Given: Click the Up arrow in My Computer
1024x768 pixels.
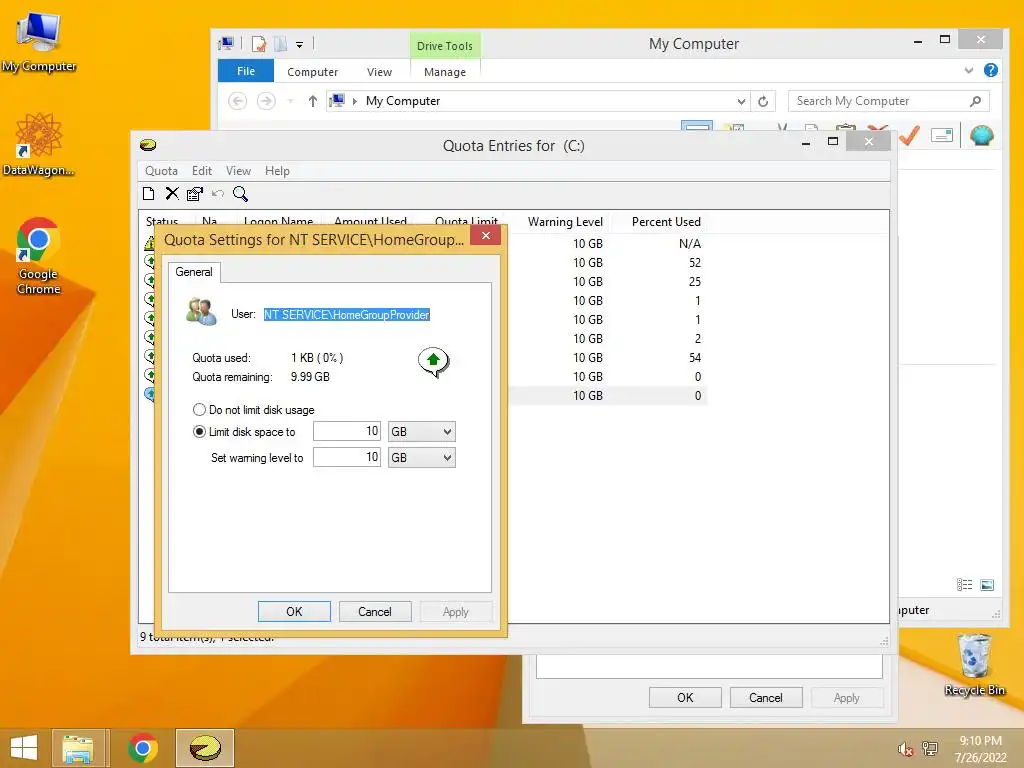Looking at the screenshot, I should point(313,101).
